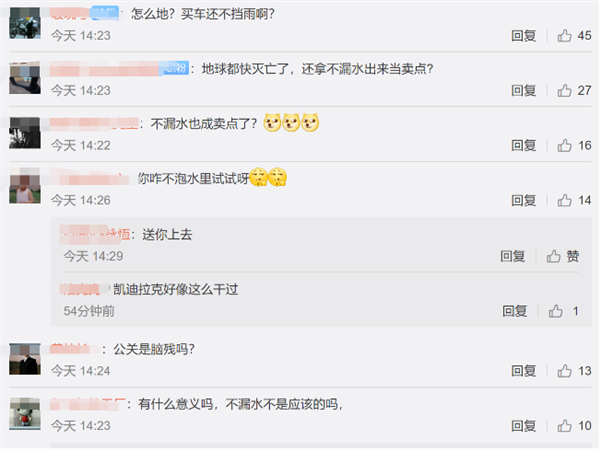Like the 有什么意义吗 comment
Screen dimensions: 600x451
tap(564, 425)
